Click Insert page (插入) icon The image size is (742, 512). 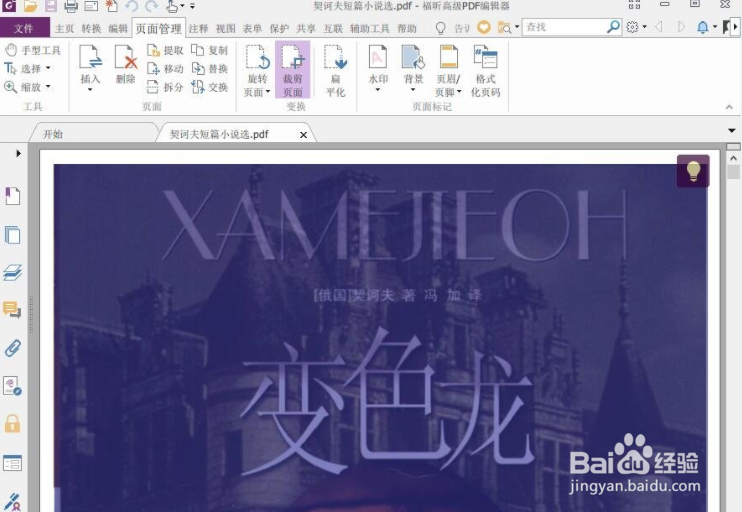90,65
